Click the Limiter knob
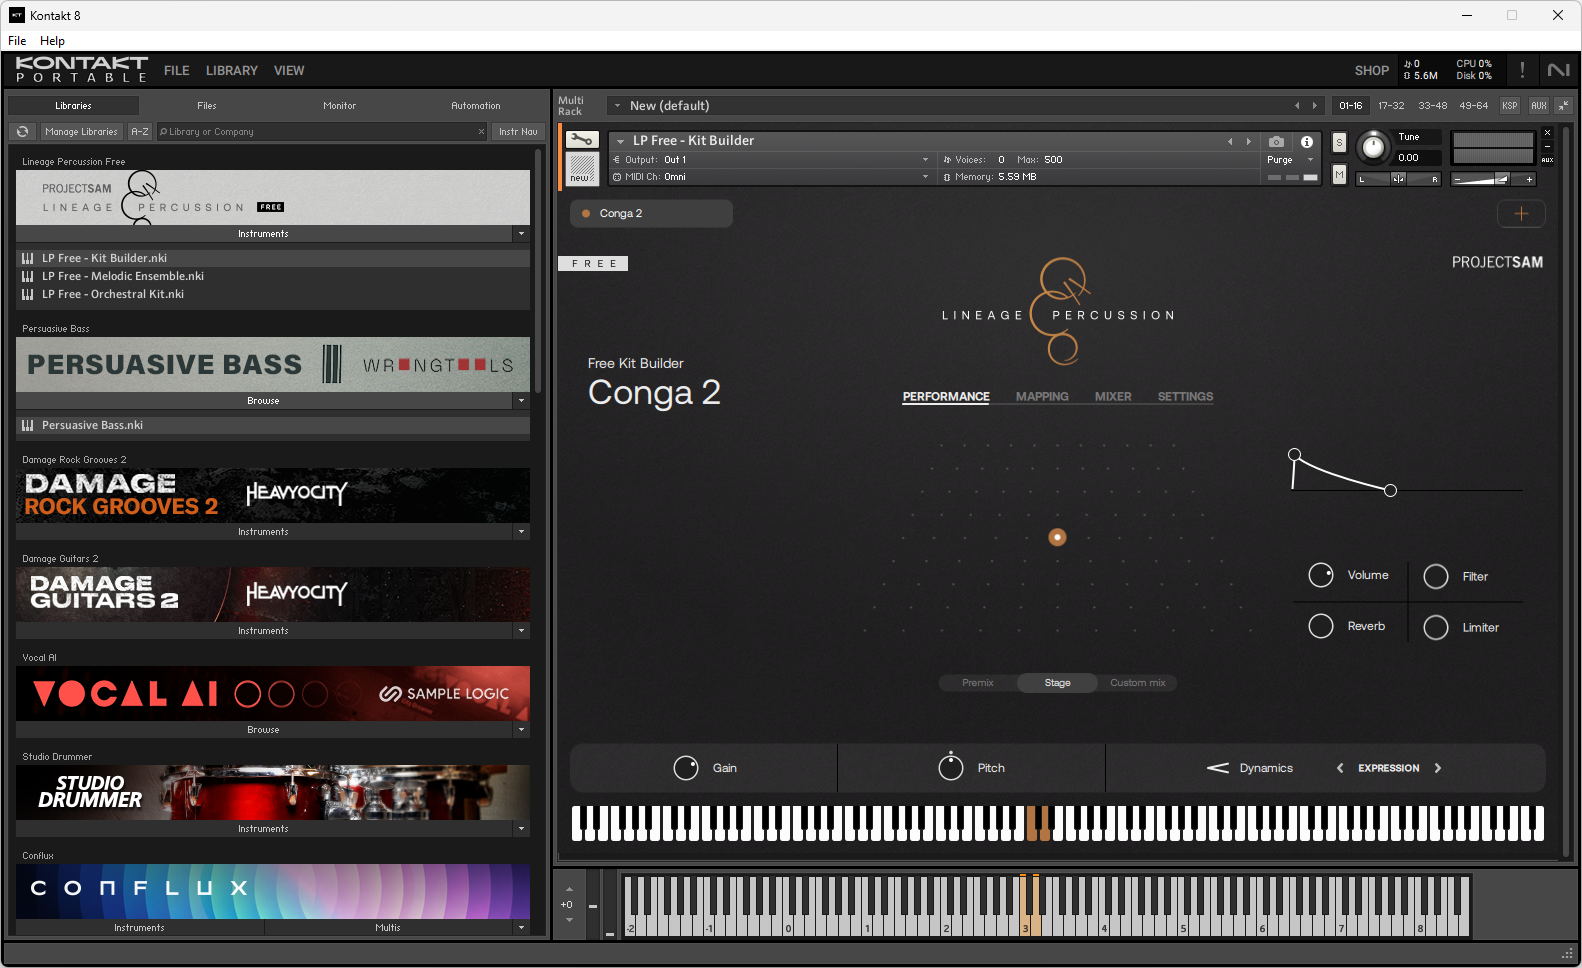Screen dimensions: 1582x968 pos(1436,627)
